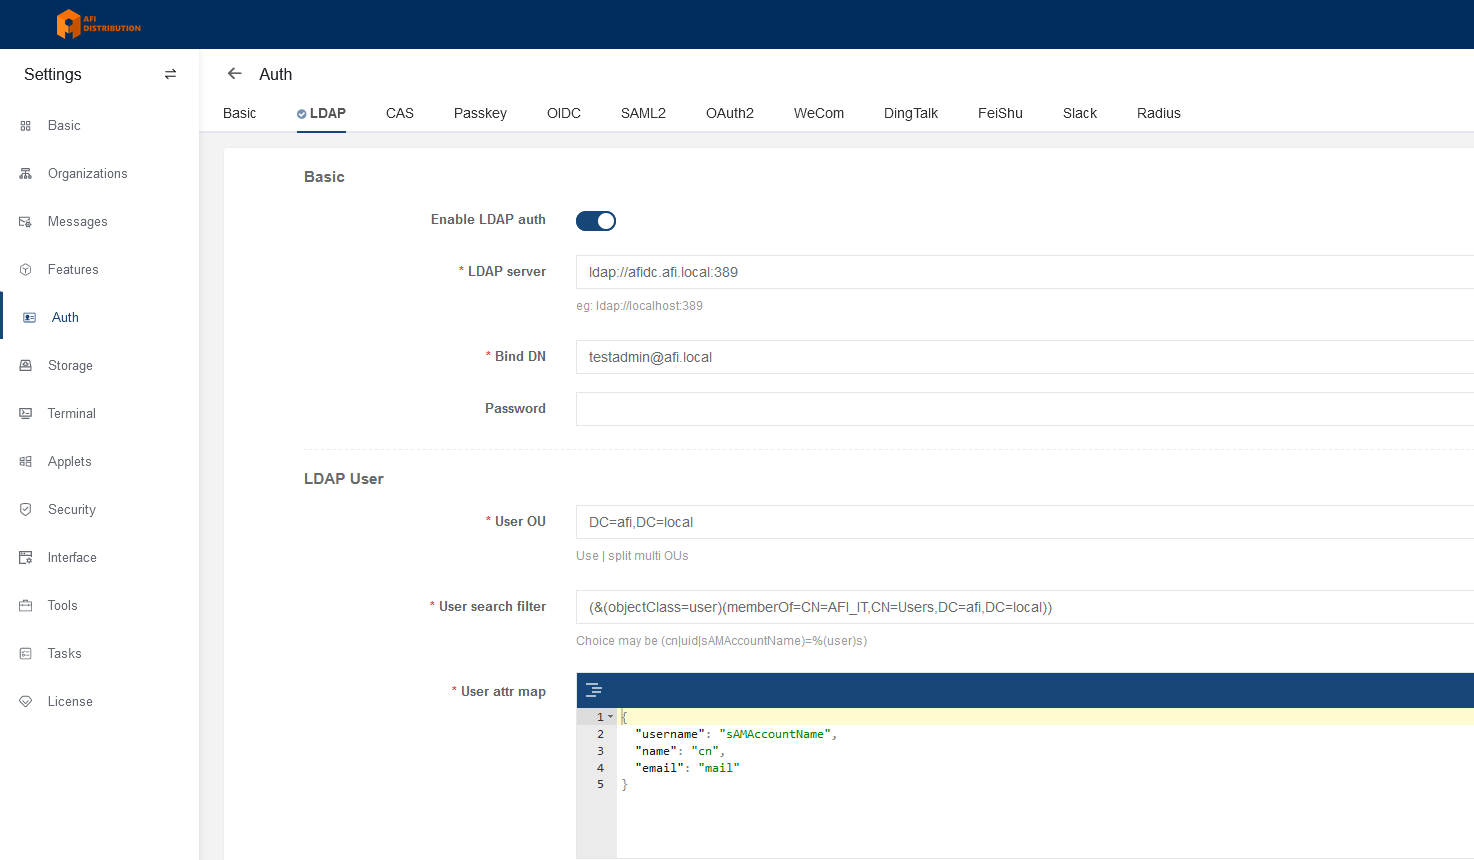Click the User search filter field
Screen dimensions: 1474x860
(x=1025, y=607)
